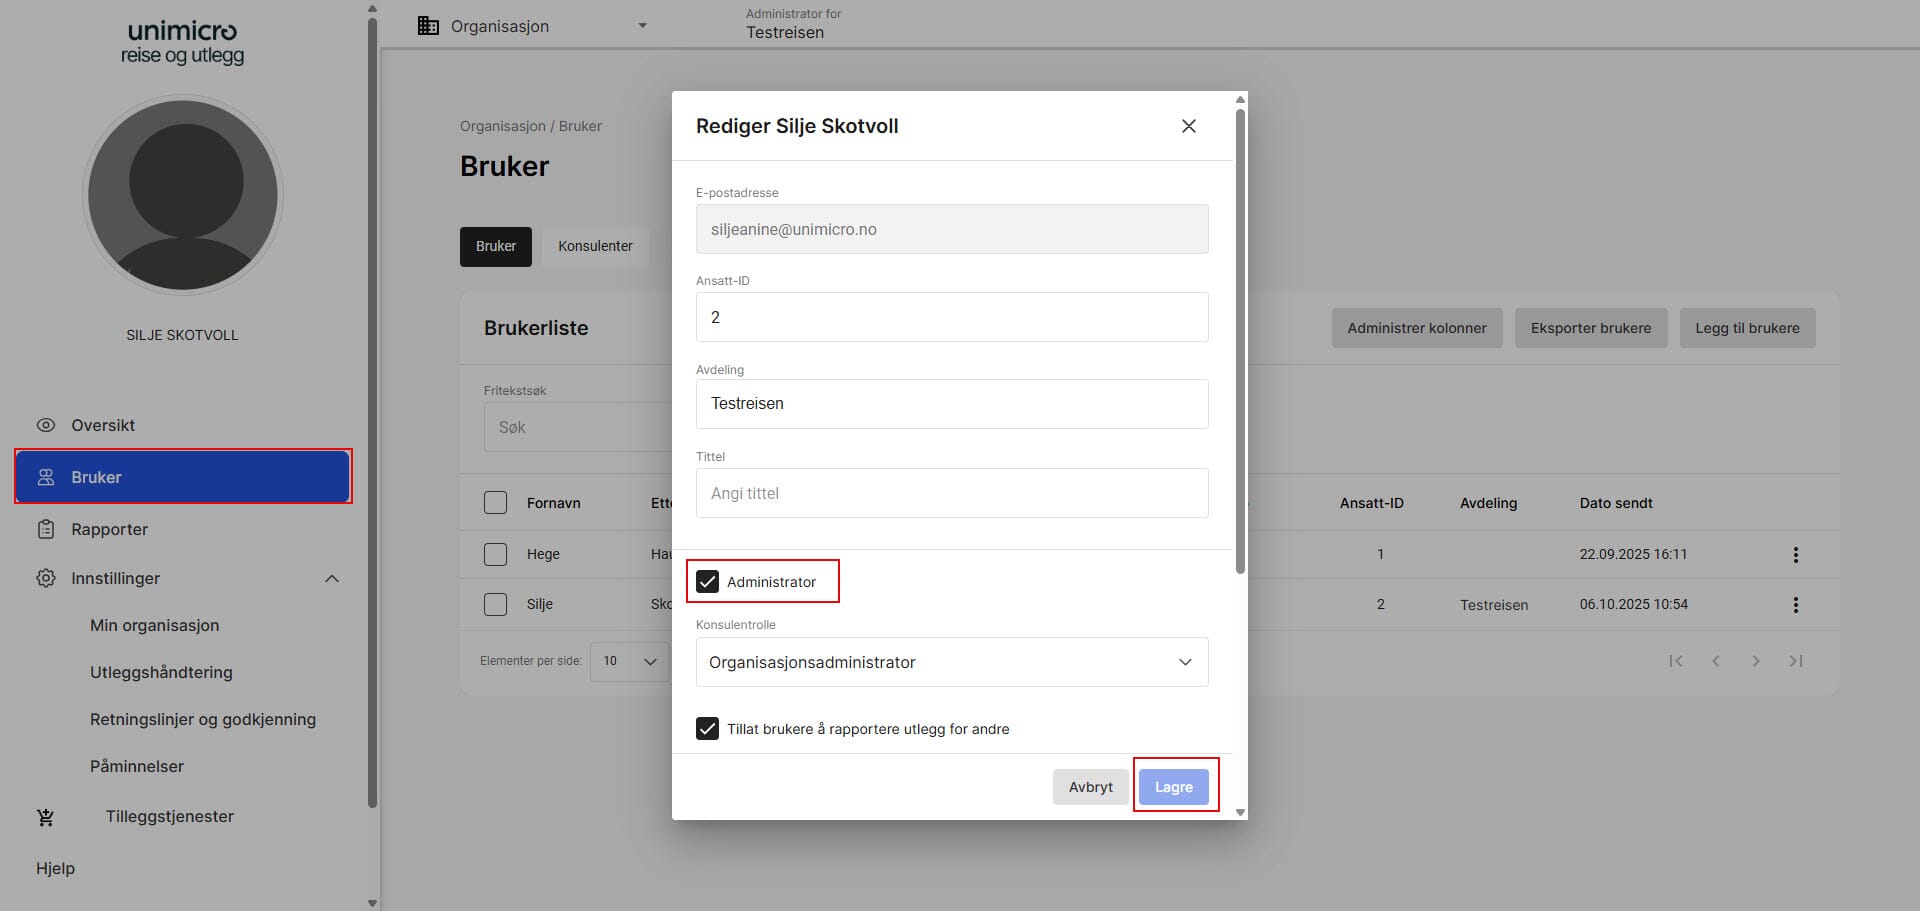Viewport: 1920px width, 911px height.
Task: Click the Avbryt button
Action: tap(1090, 787)
